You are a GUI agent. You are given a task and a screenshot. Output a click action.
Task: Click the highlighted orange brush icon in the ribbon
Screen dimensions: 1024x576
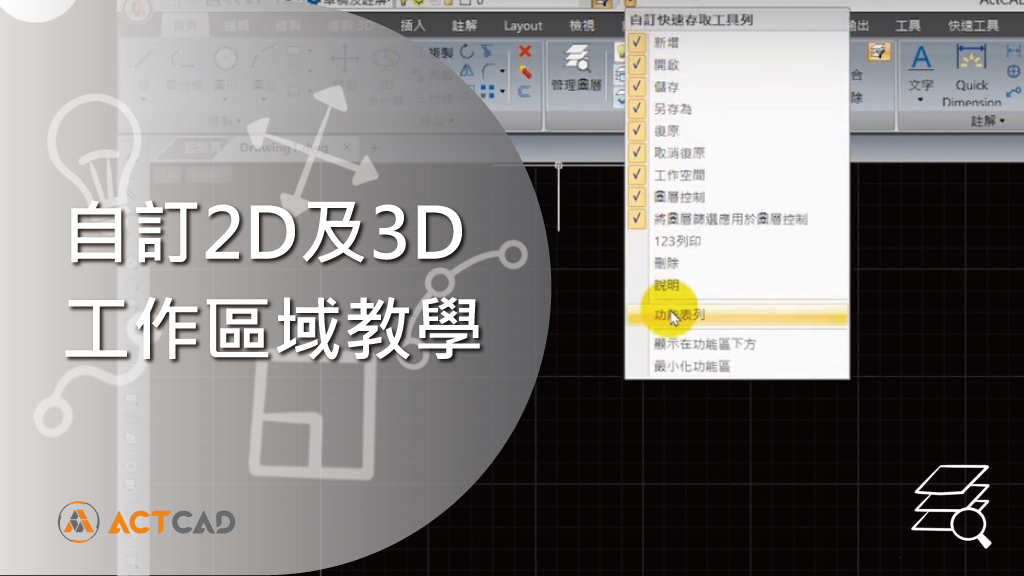(879, 52)
